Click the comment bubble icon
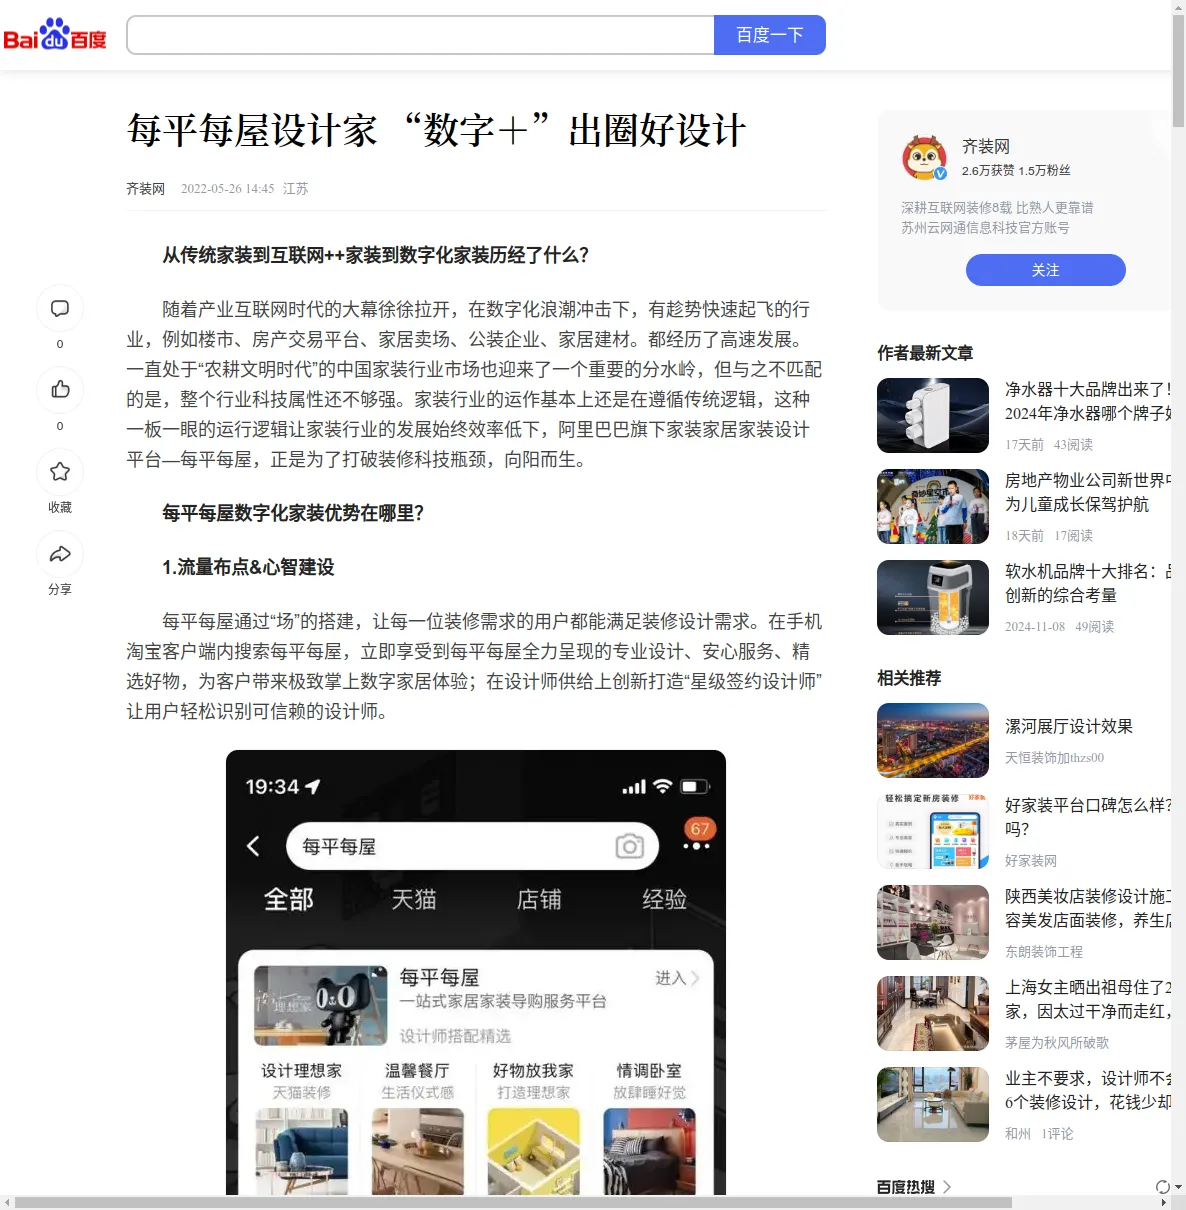This screenshot has height=1210, width=1186. [60, 308]
